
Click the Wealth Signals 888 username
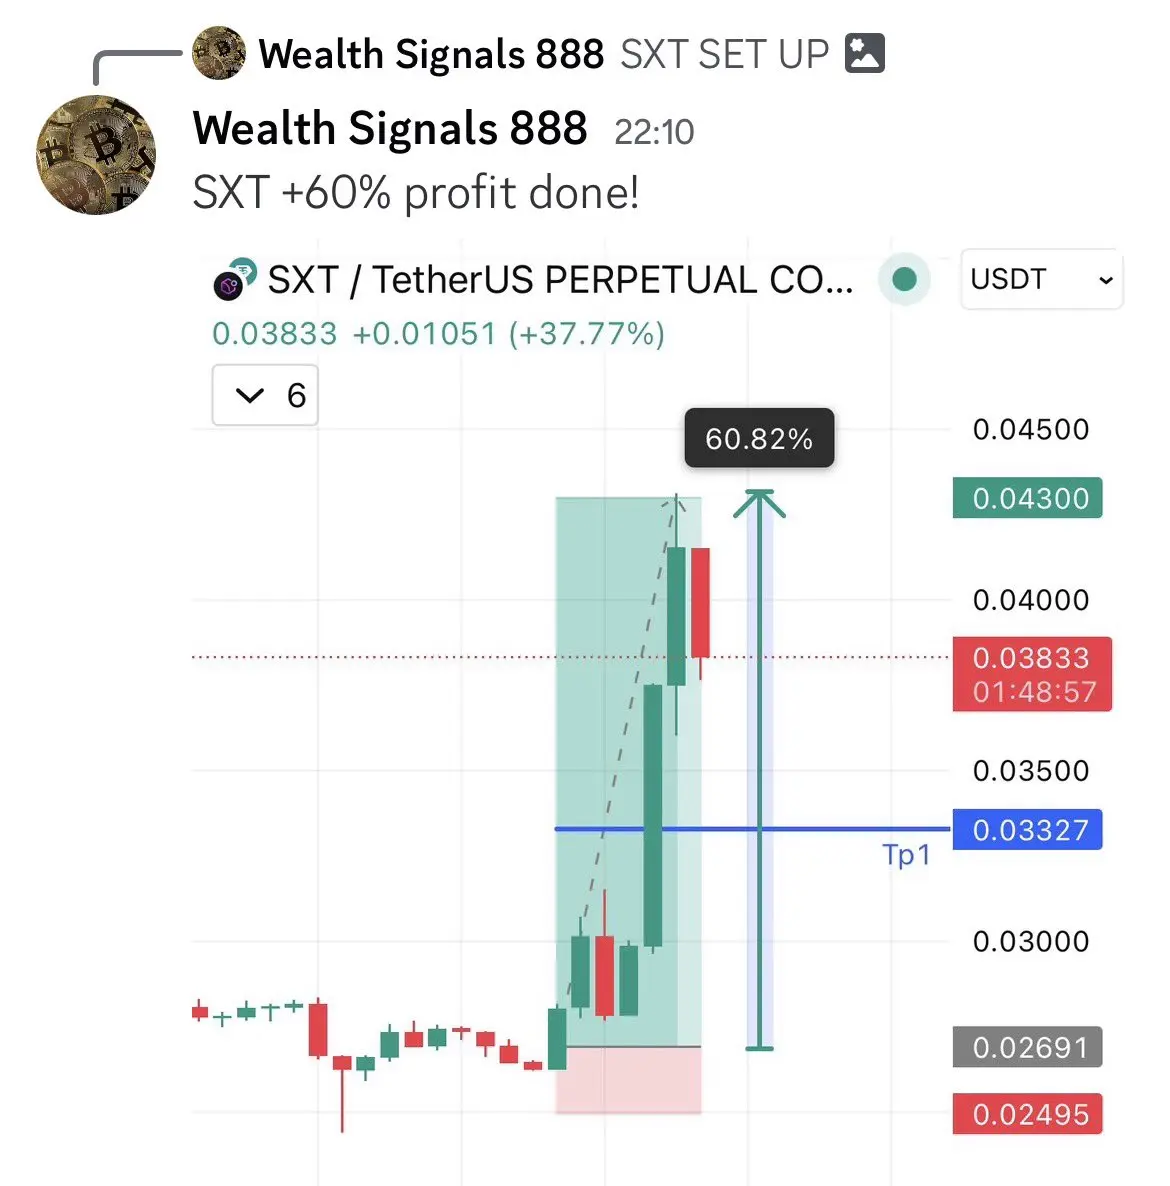click(390, 129)
